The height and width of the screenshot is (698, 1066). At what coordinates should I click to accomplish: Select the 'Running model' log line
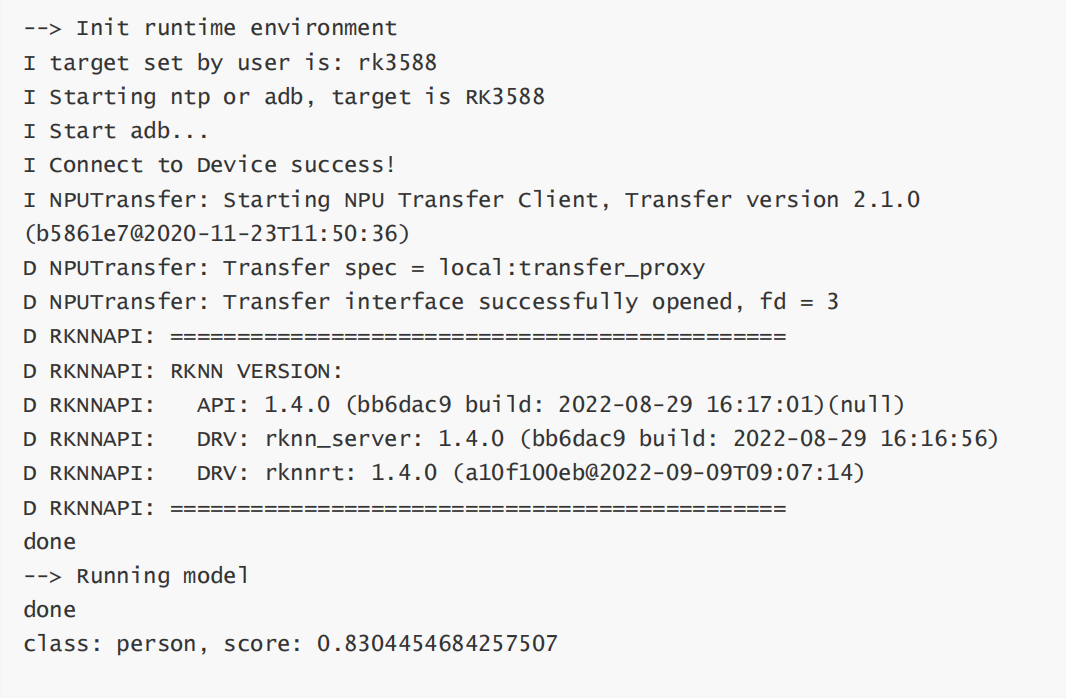(136, 576)
